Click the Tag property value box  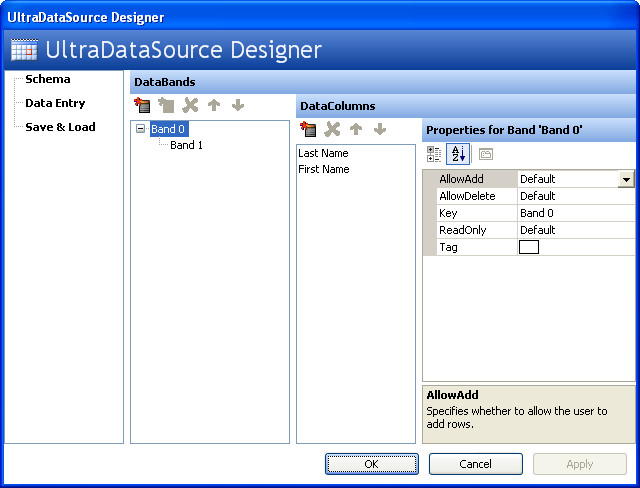coord(529,247)
